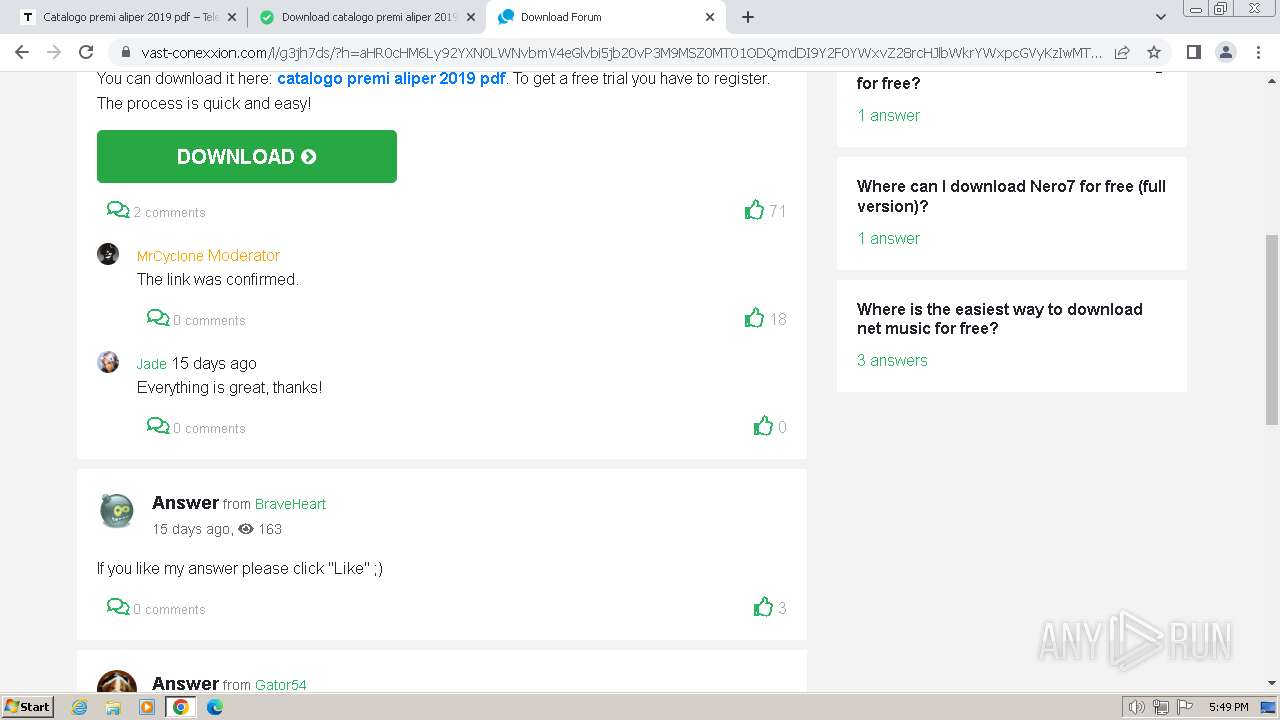Close the Telegraph catalogo tab

point(233,17)
